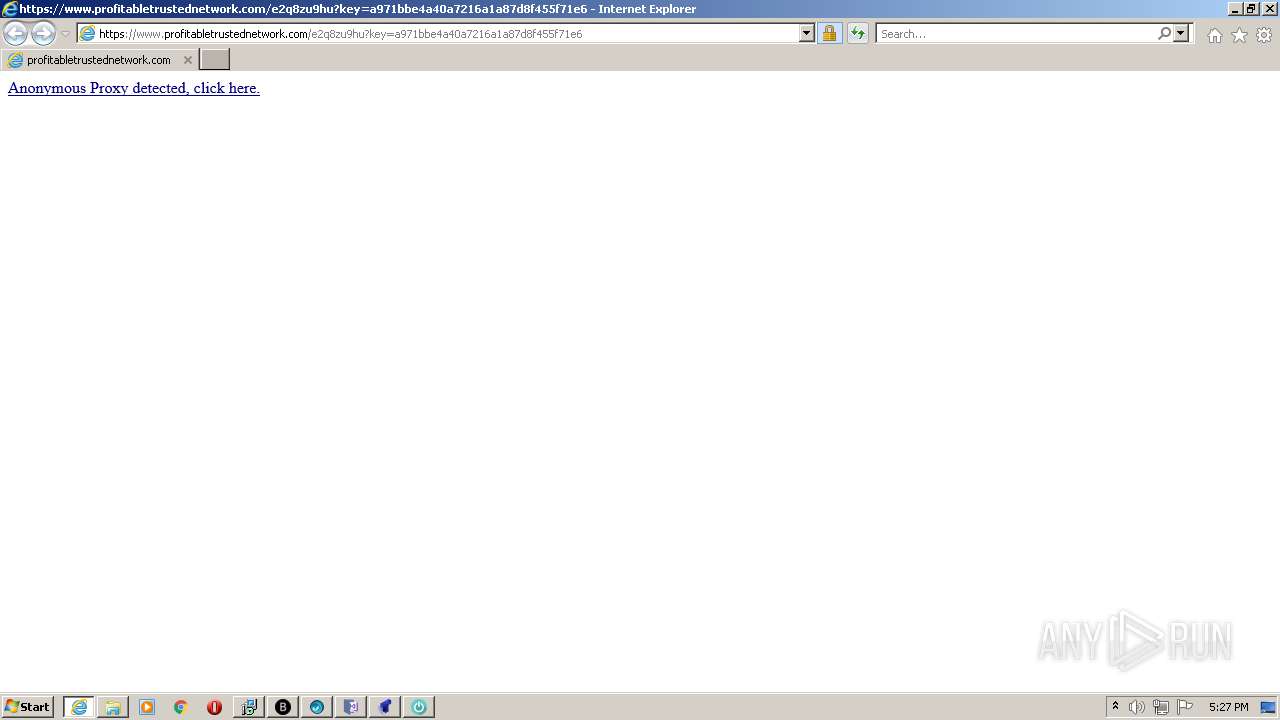1280x720 pixels.
Task: Open the purple document taskbar app
Action: coord(351,707)
